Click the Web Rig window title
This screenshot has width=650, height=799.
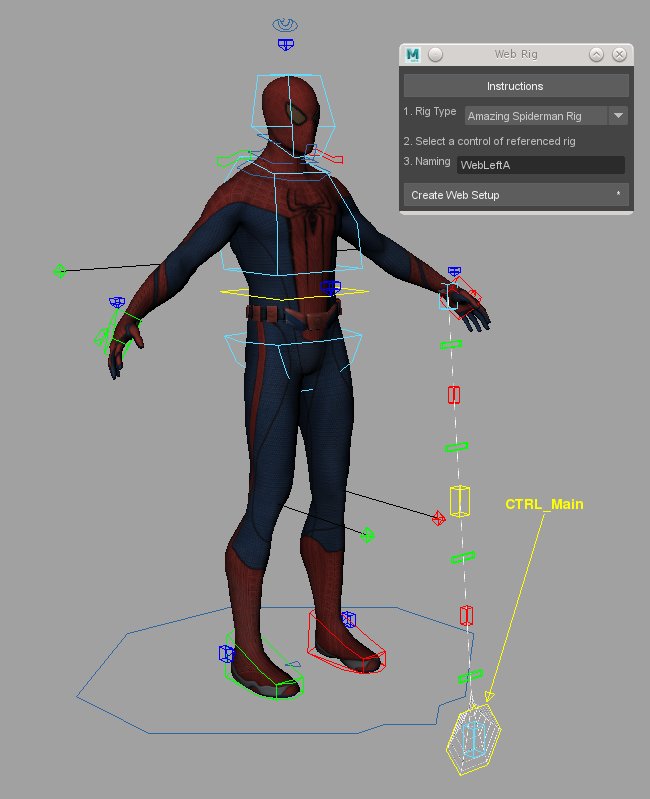click(516, 54)
